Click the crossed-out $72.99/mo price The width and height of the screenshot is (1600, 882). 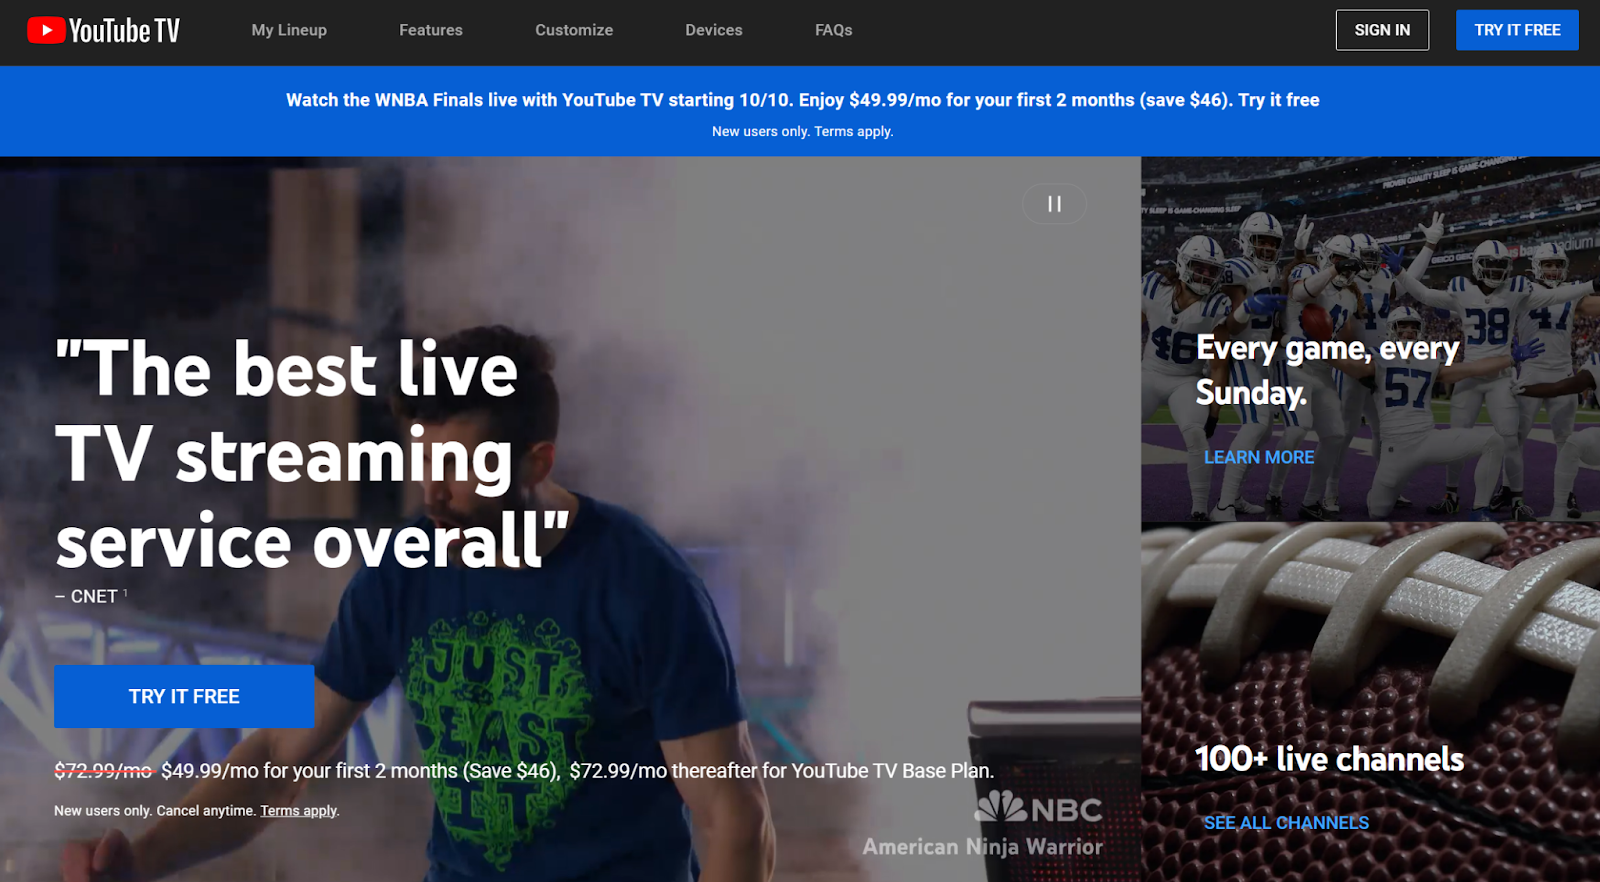(x=103, y=771)
